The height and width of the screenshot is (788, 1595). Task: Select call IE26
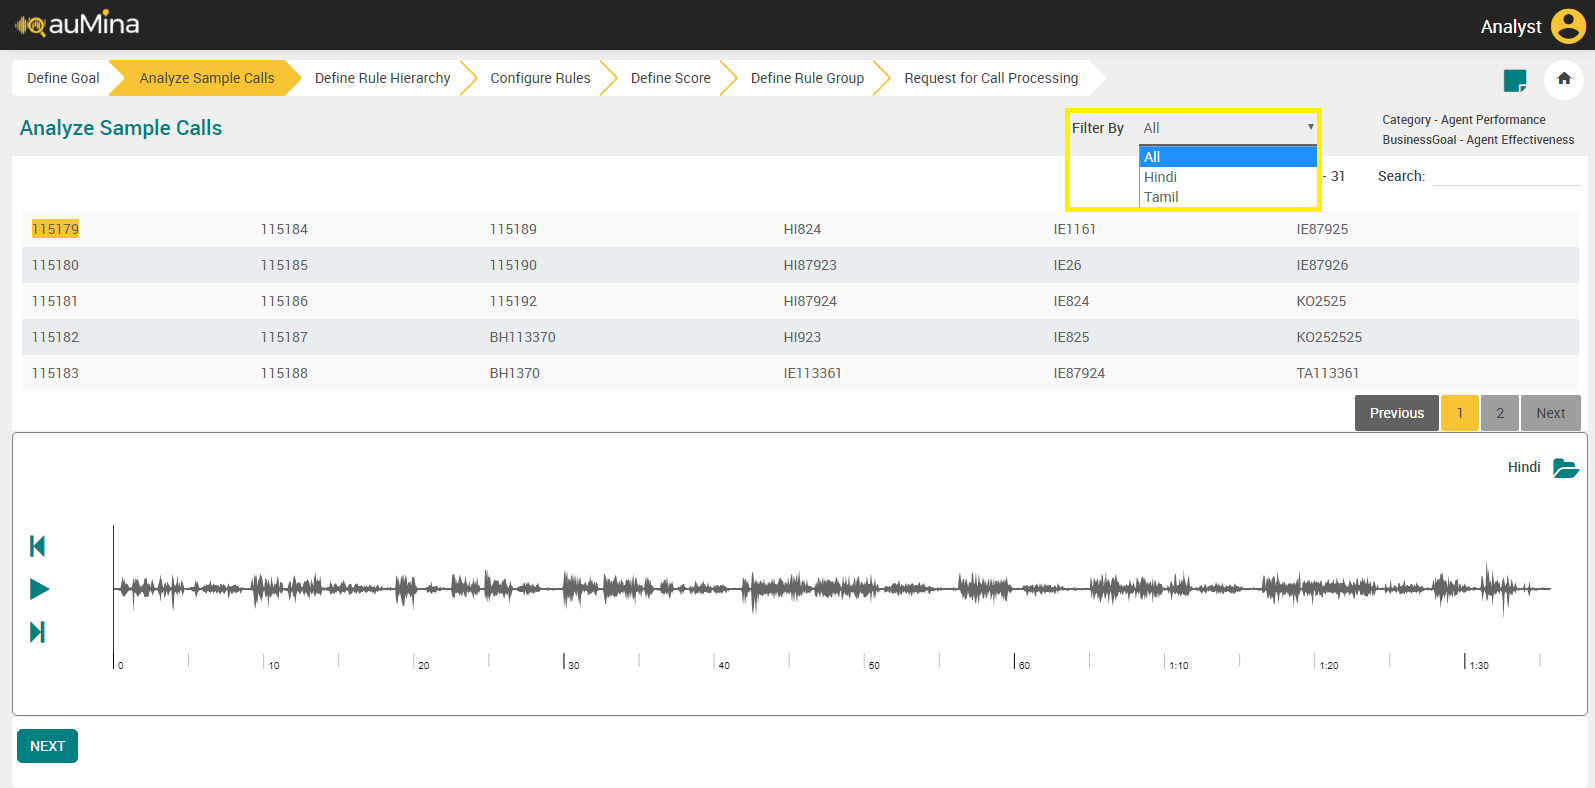pyautogui.click(x=1067, y=265)
